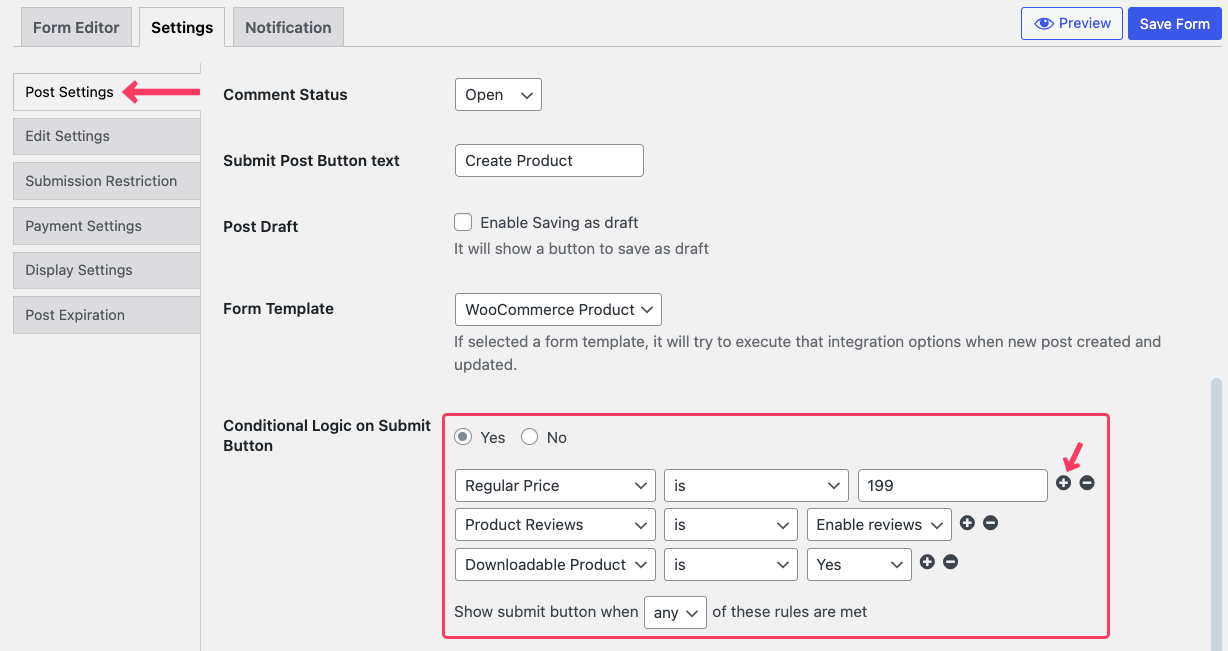This screenshot has width=1228, height=651.
Task: Open Post Settings section
Action: (106, 92)
